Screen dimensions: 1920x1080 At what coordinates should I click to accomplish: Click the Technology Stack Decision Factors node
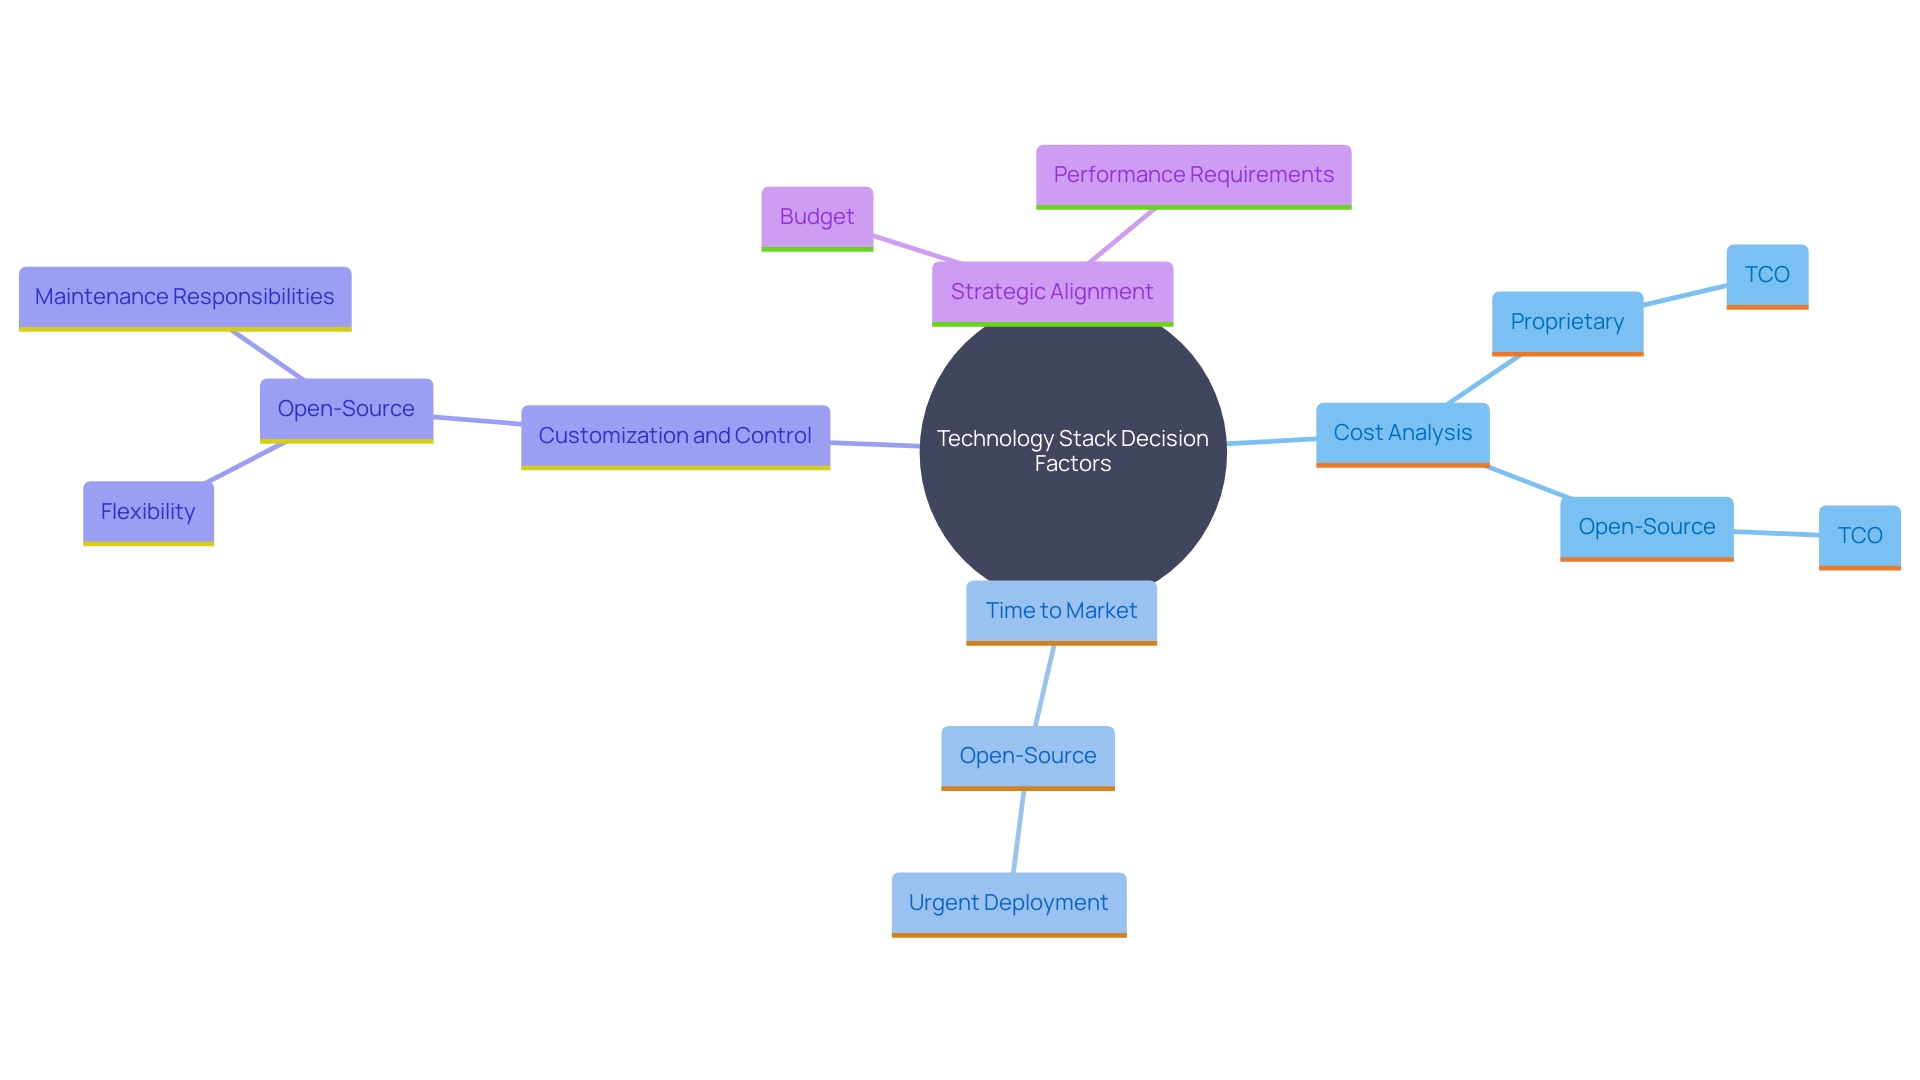(1072, 448)
